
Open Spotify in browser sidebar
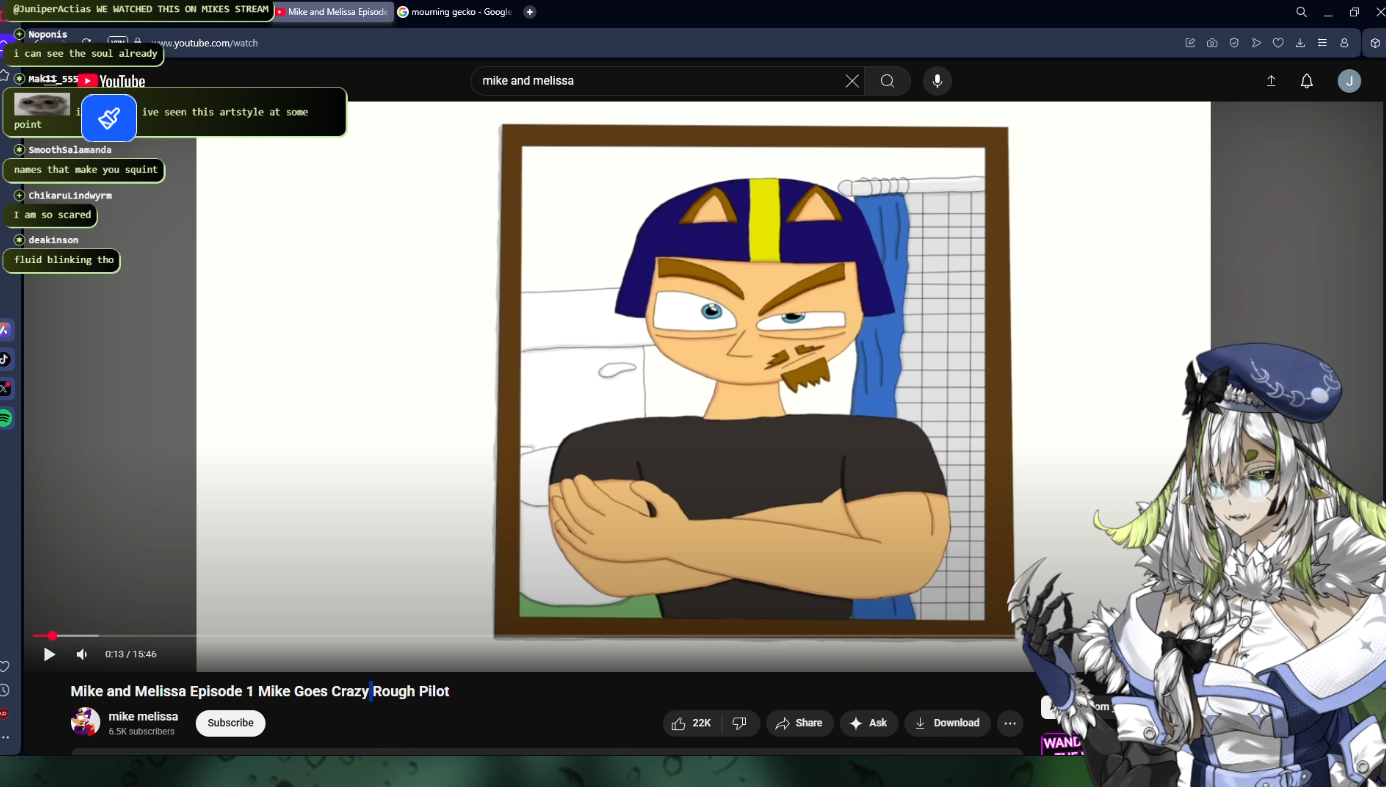5,419
